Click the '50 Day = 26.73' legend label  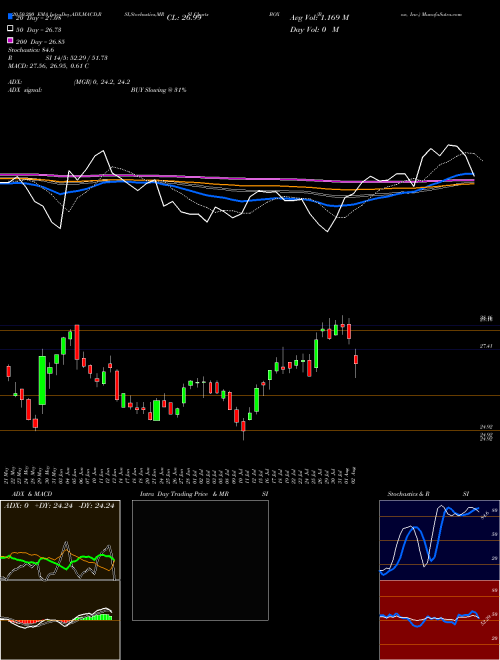[39, 30]
